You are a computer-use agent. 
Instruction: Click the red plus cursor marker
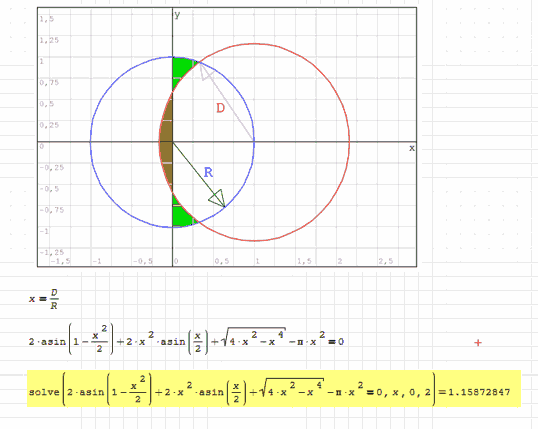point(478,343)
